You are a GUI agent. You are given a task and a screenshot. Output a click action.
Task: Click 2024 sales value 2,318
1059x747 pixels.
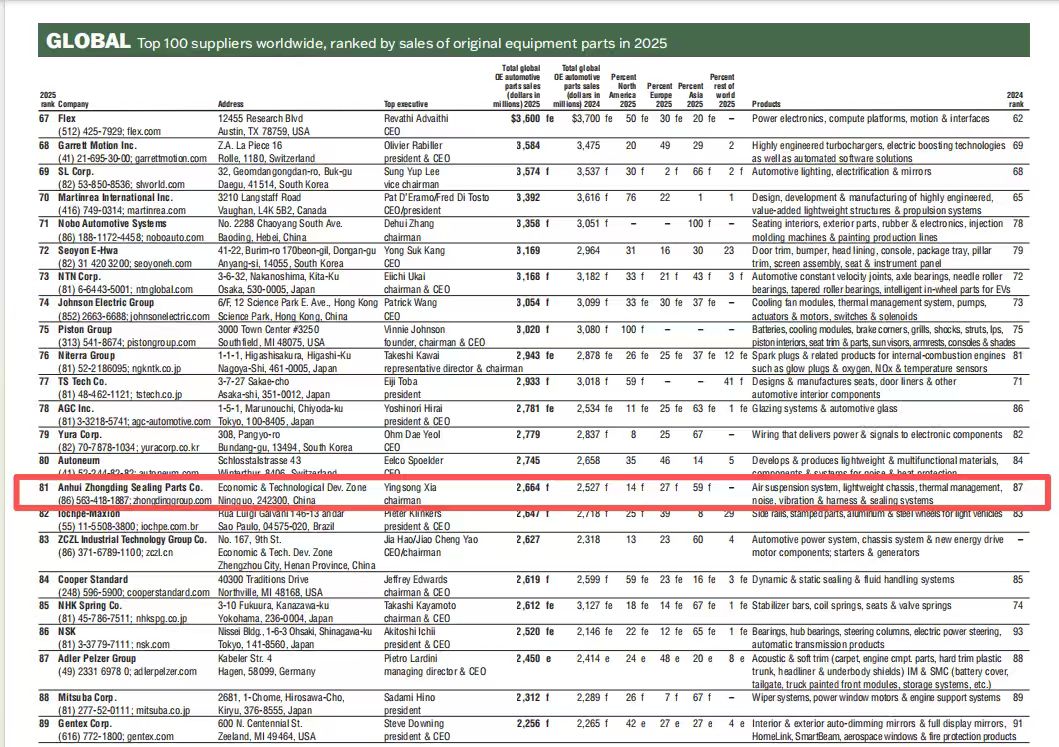[588, 540]
